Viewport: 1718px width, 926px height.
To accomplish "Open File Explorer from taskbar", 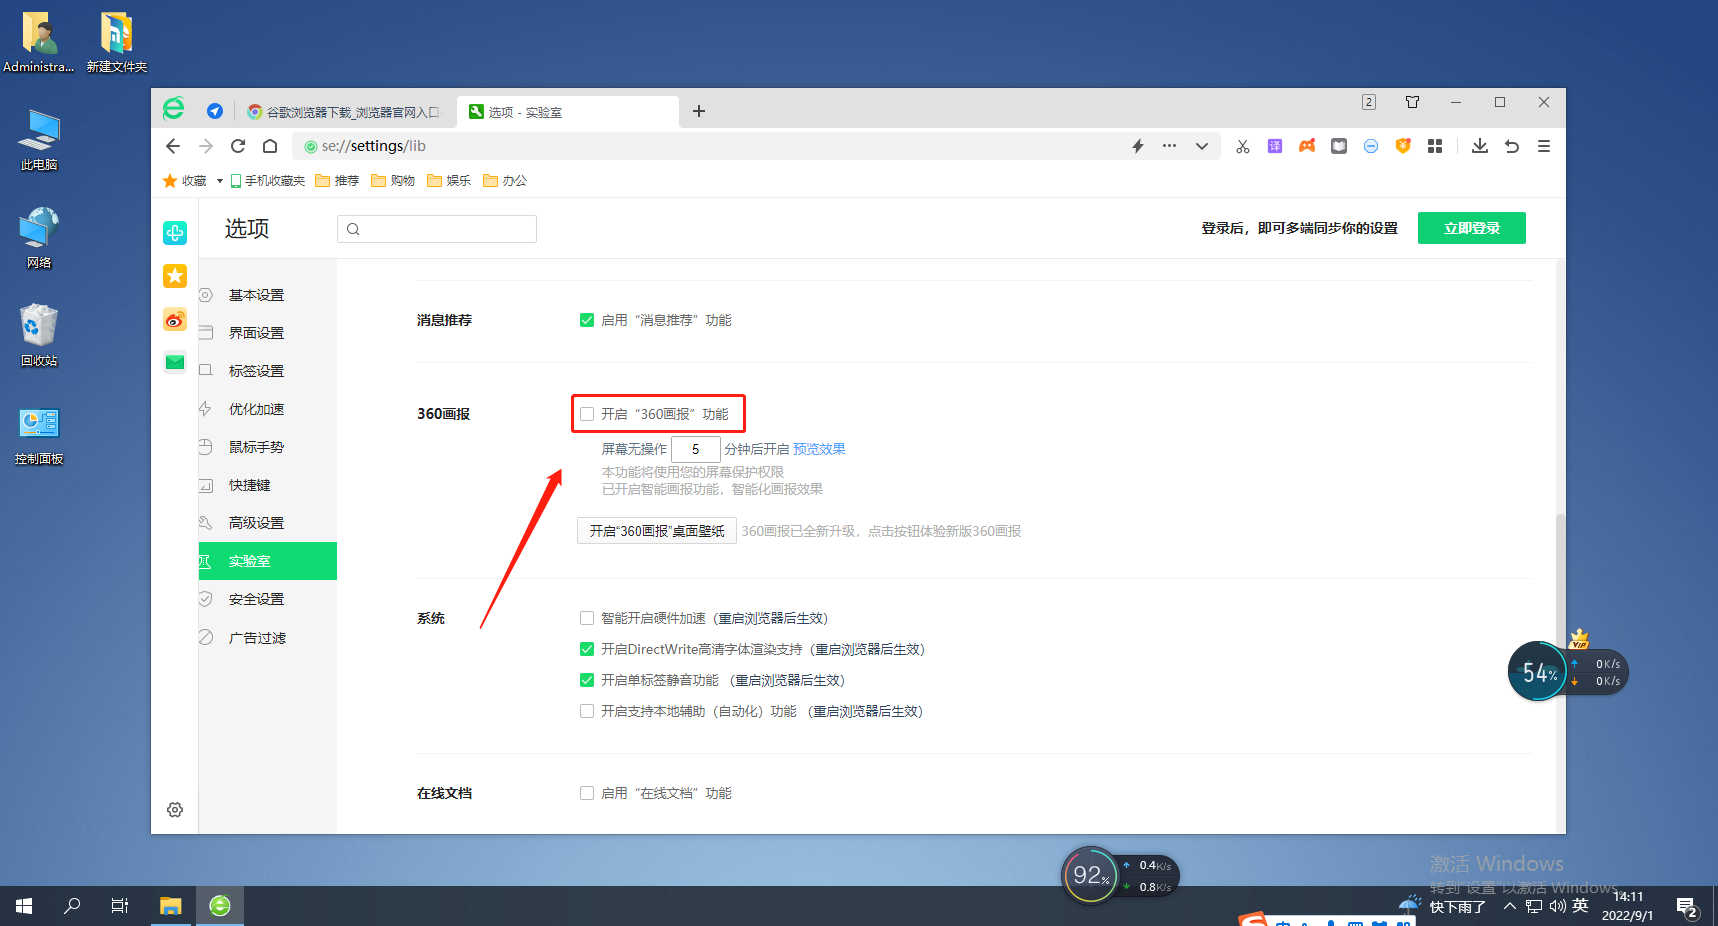I will (171, 906).
